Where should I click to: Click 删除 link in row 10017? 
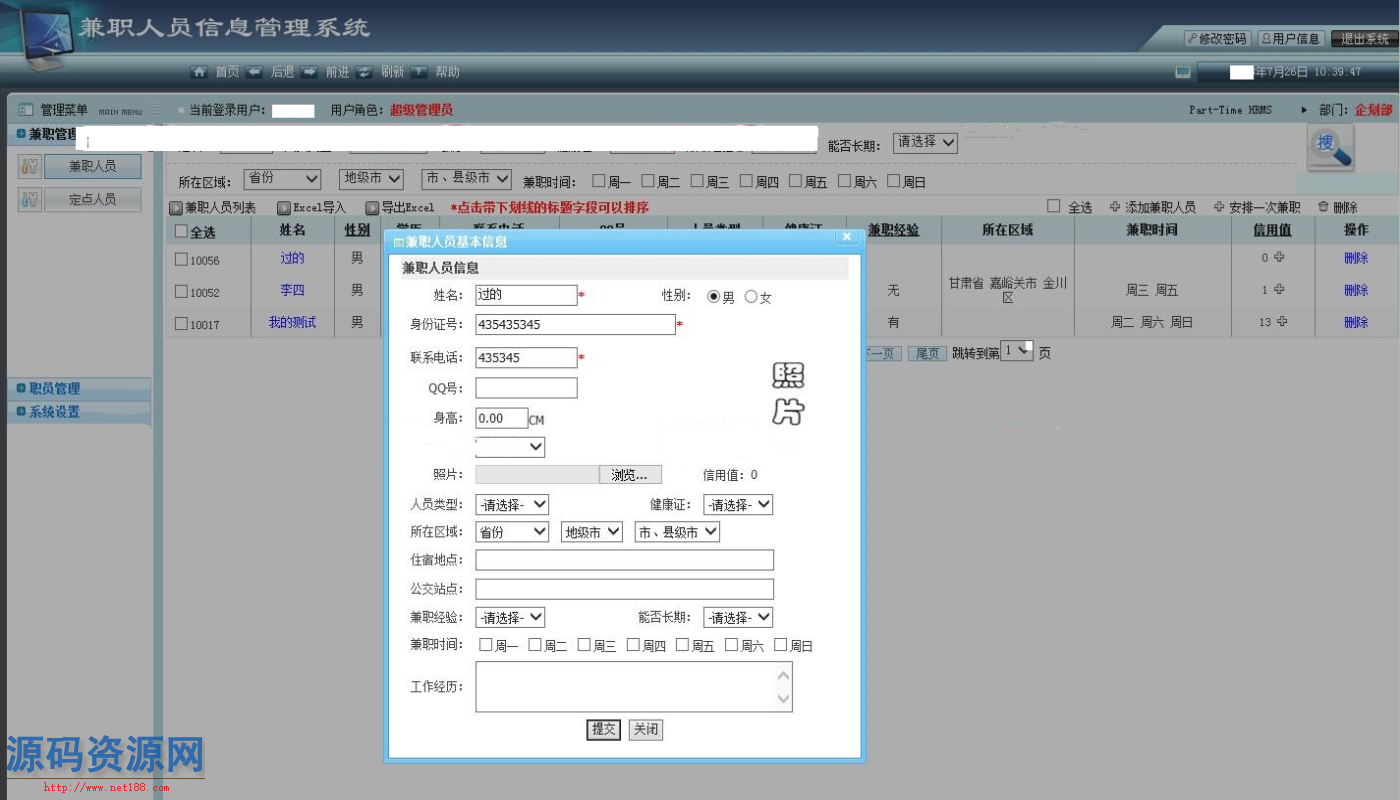coord(1356,322)
